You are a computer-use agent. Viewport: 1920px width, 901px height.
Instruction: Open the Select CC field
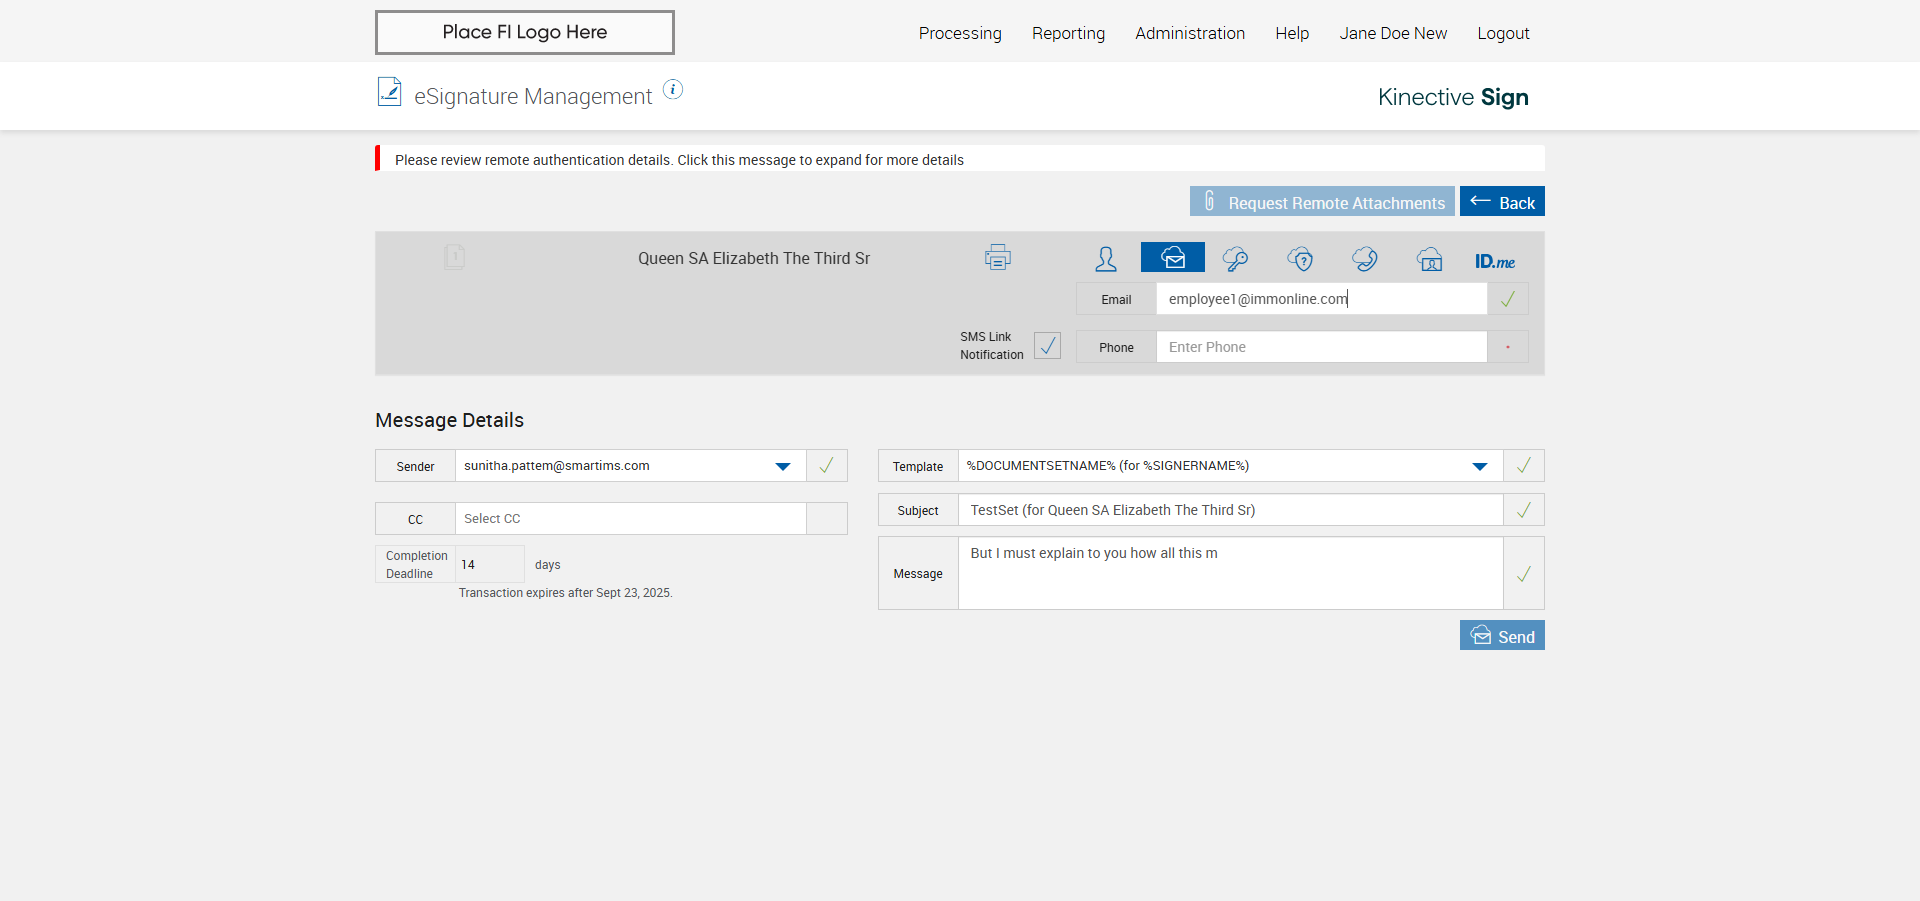630,519
